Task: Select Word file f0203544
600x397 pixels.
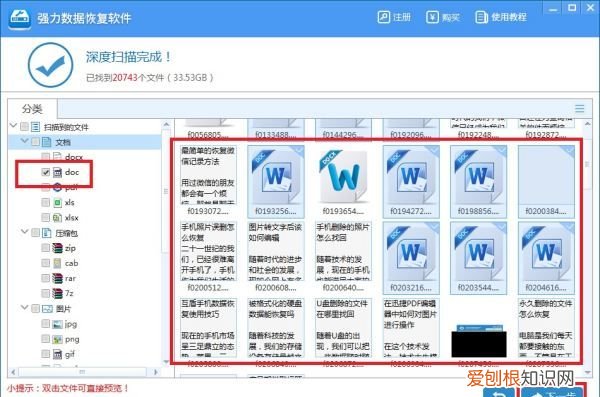Action: pos(478,258)
